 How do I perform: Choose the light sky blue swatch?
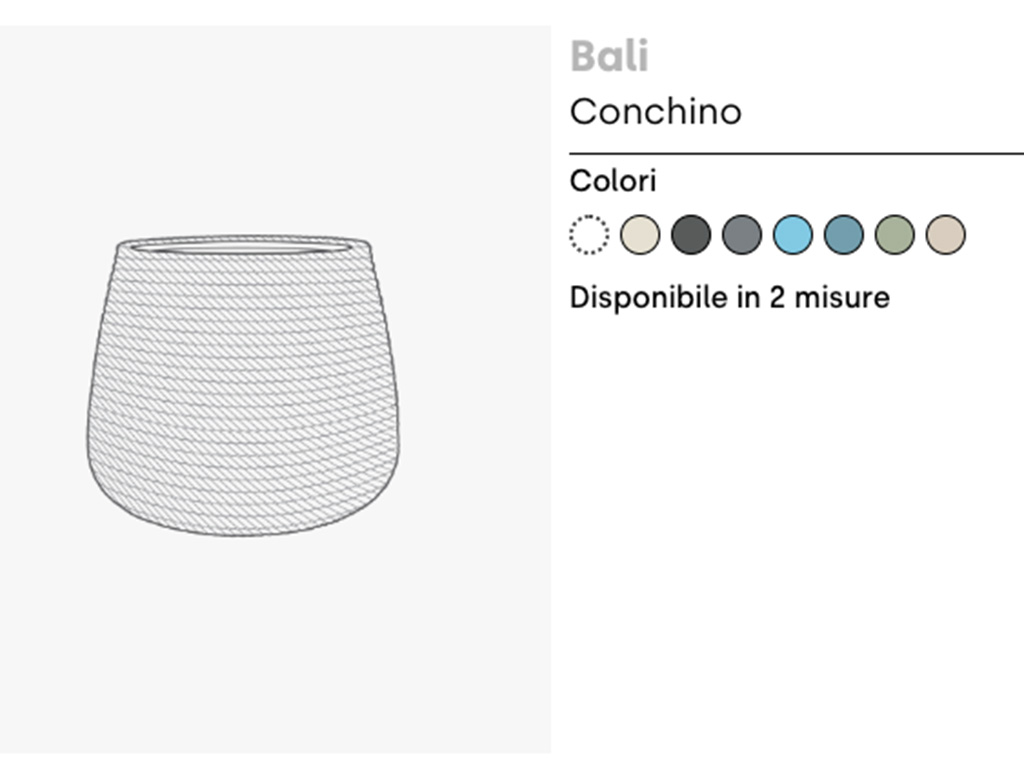(x=793, y=235)
